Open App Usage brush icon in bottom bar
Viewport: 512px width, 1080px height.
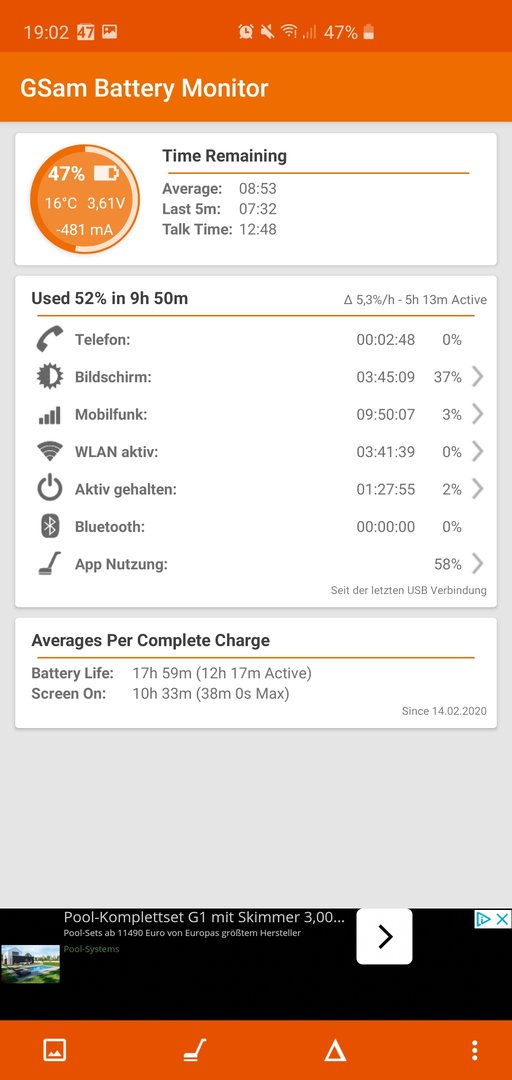[x=194, y=1050]
